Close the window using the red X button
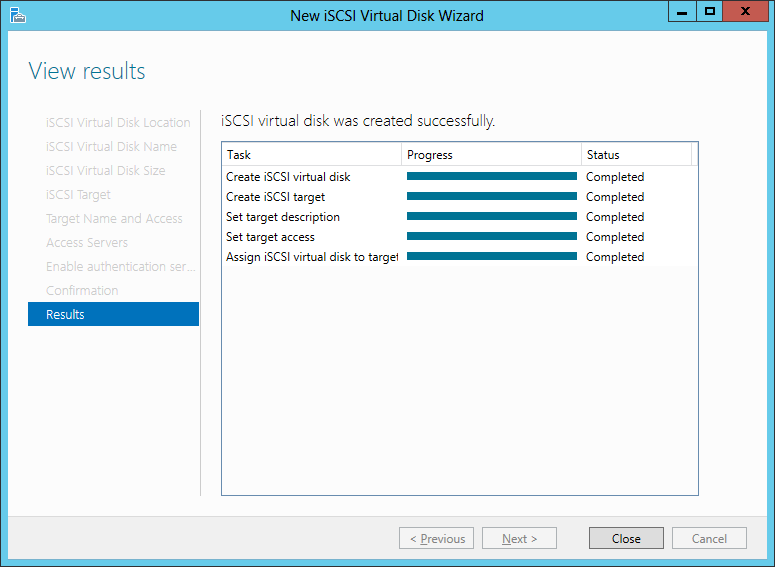 (745, 12)
